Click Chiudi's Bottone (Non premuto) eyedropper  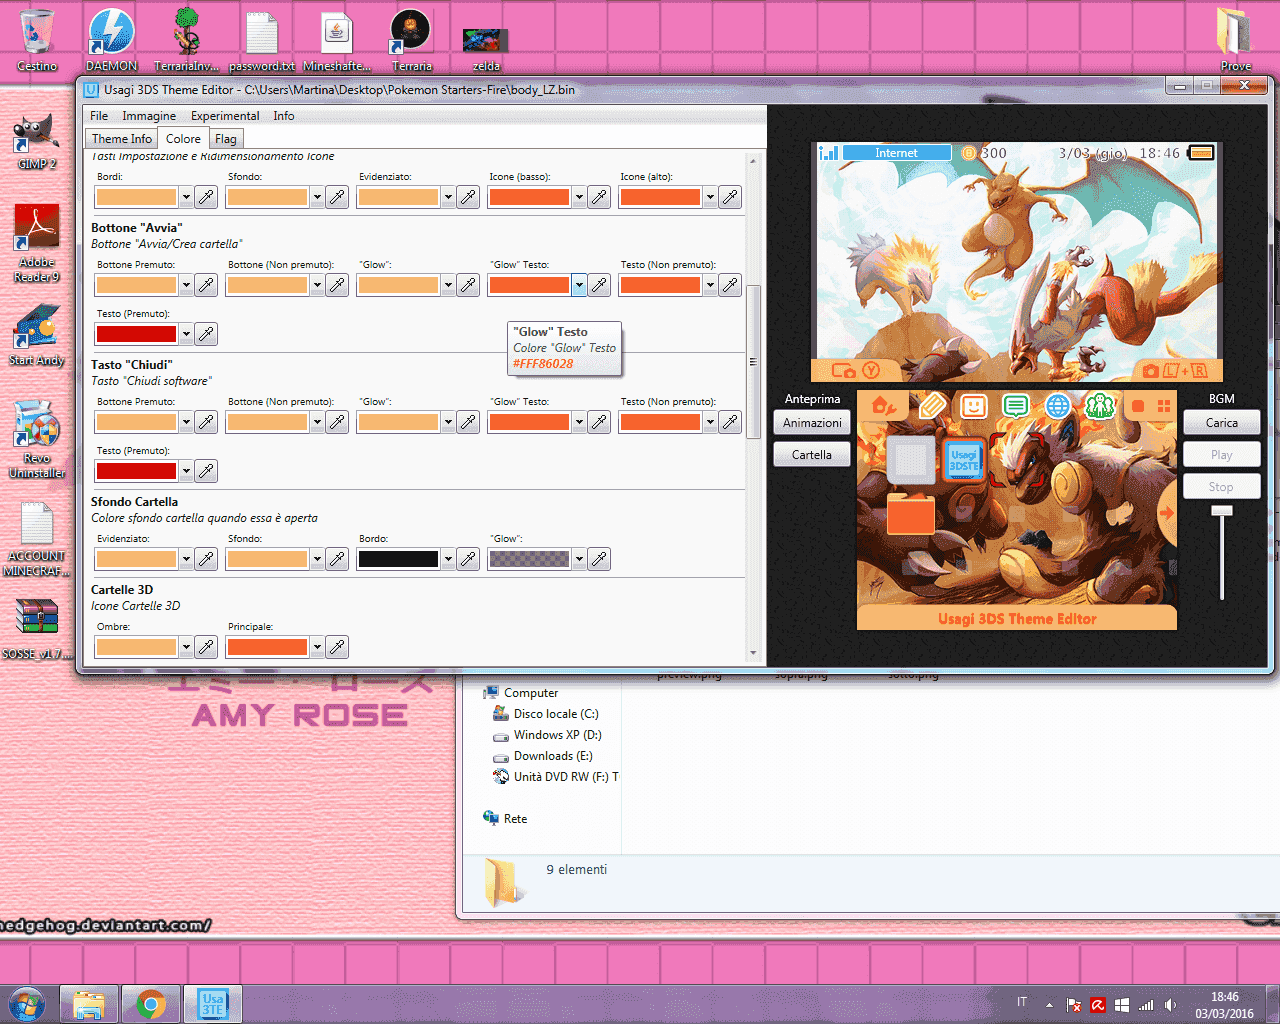pyautogui.click(x=337, y=422)
